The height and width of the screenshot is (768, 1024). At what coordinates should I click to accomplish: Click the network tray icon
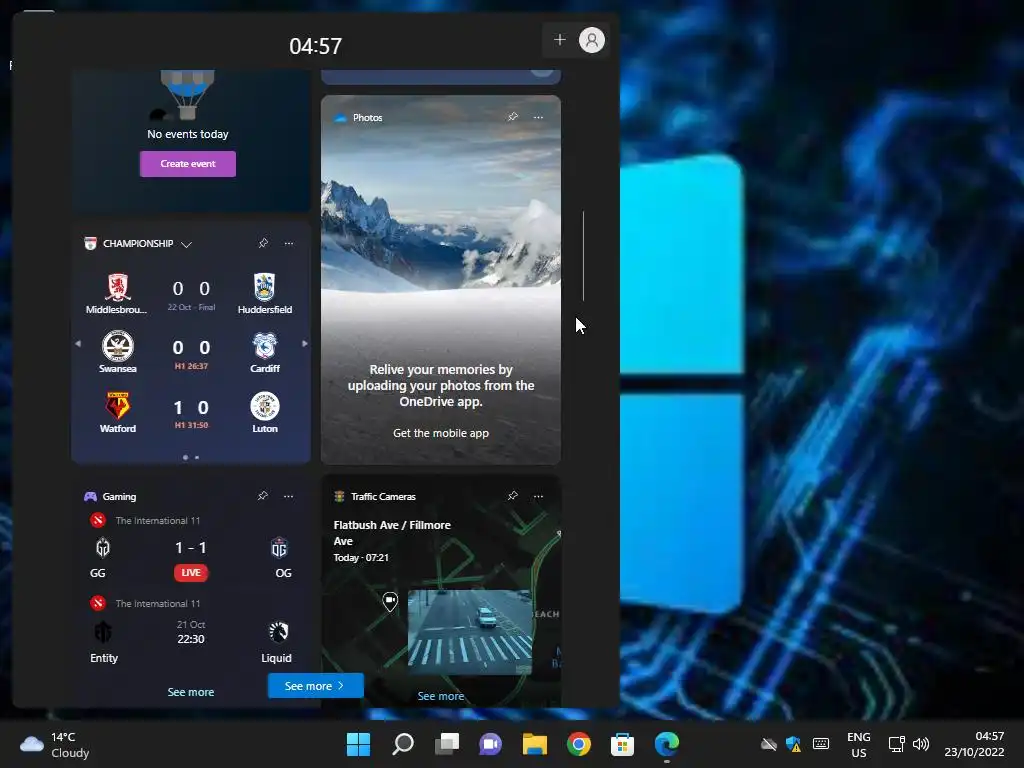click(897, 744)
